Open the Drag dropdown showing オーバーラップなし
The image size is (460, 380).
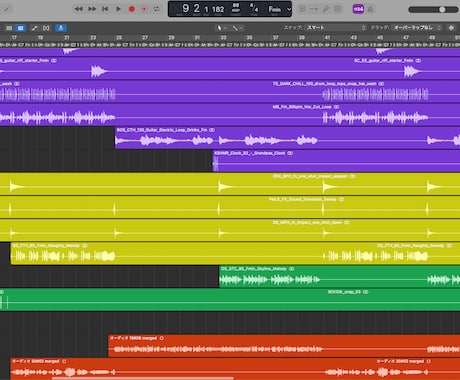pos(417,28)
